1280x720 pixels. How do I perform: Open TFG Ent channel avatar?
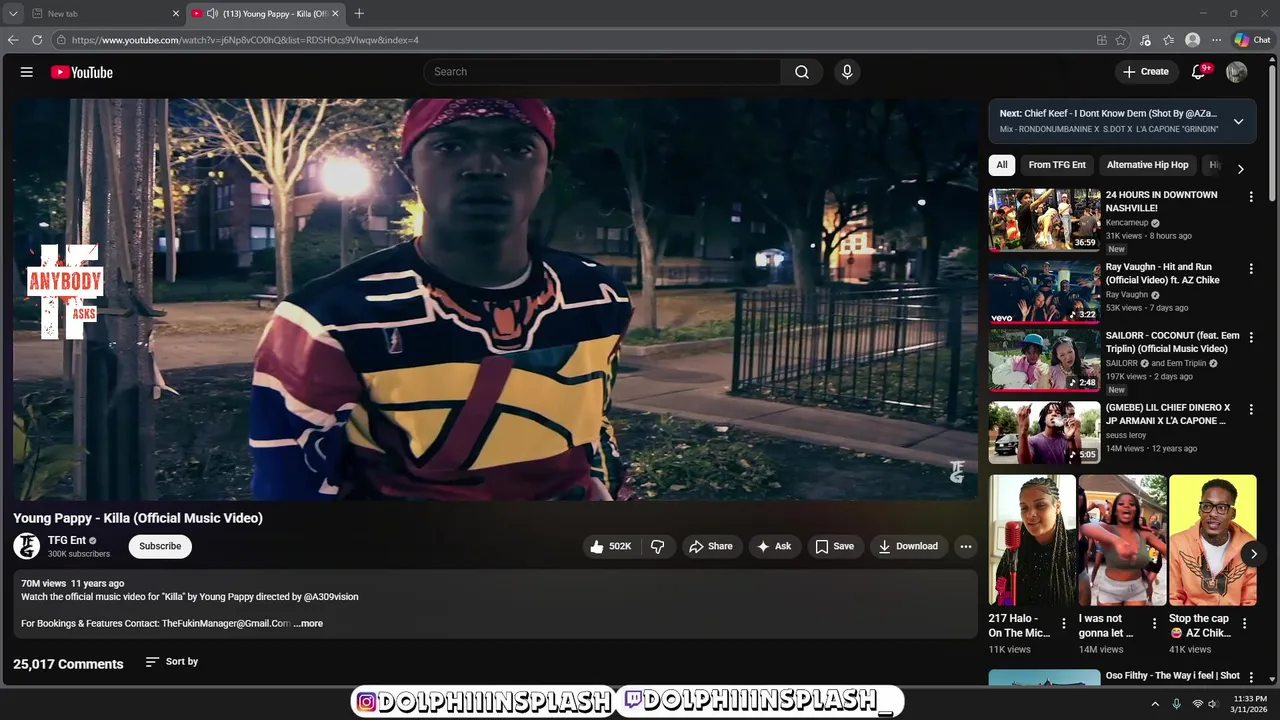pos(26,546)
